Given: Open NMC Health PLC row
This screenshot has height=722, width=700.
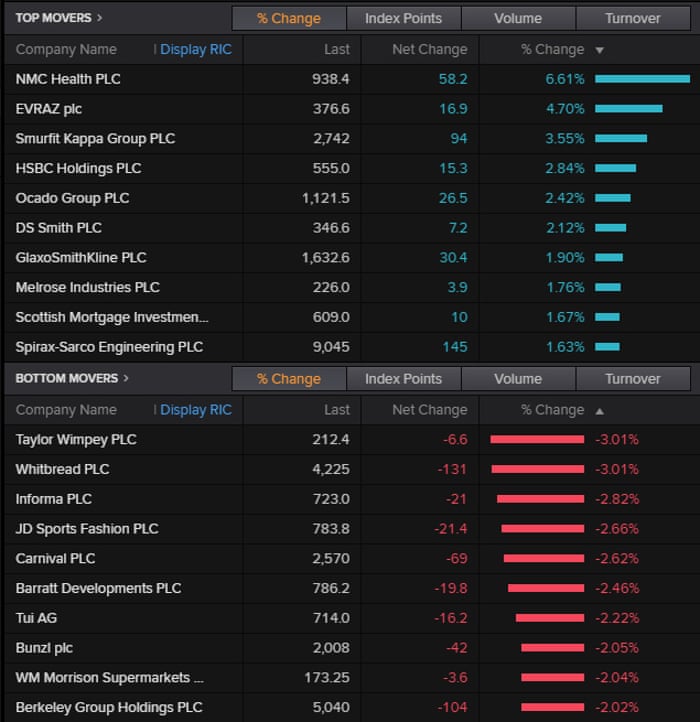Looking at the screenshot, I should click(68, 79).
